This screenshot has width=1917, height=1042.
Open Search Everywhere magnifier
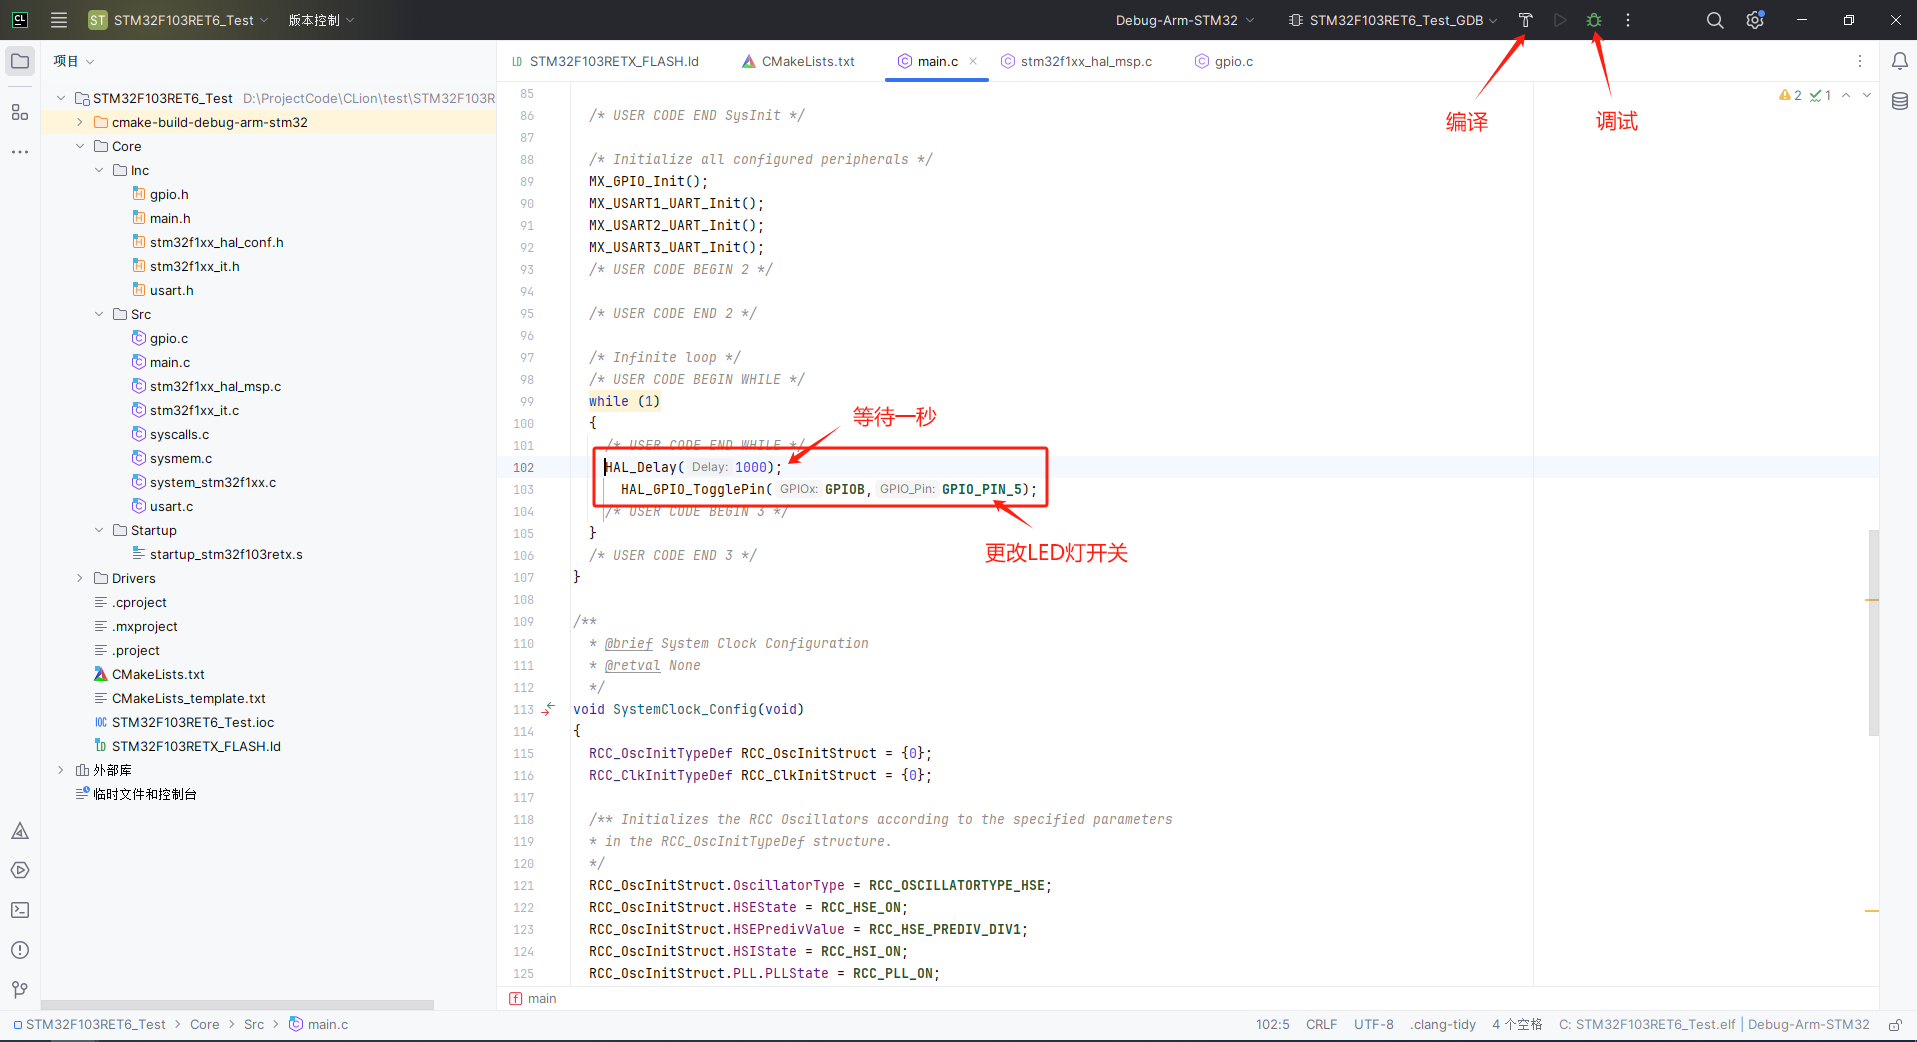tap(1715, 20)
